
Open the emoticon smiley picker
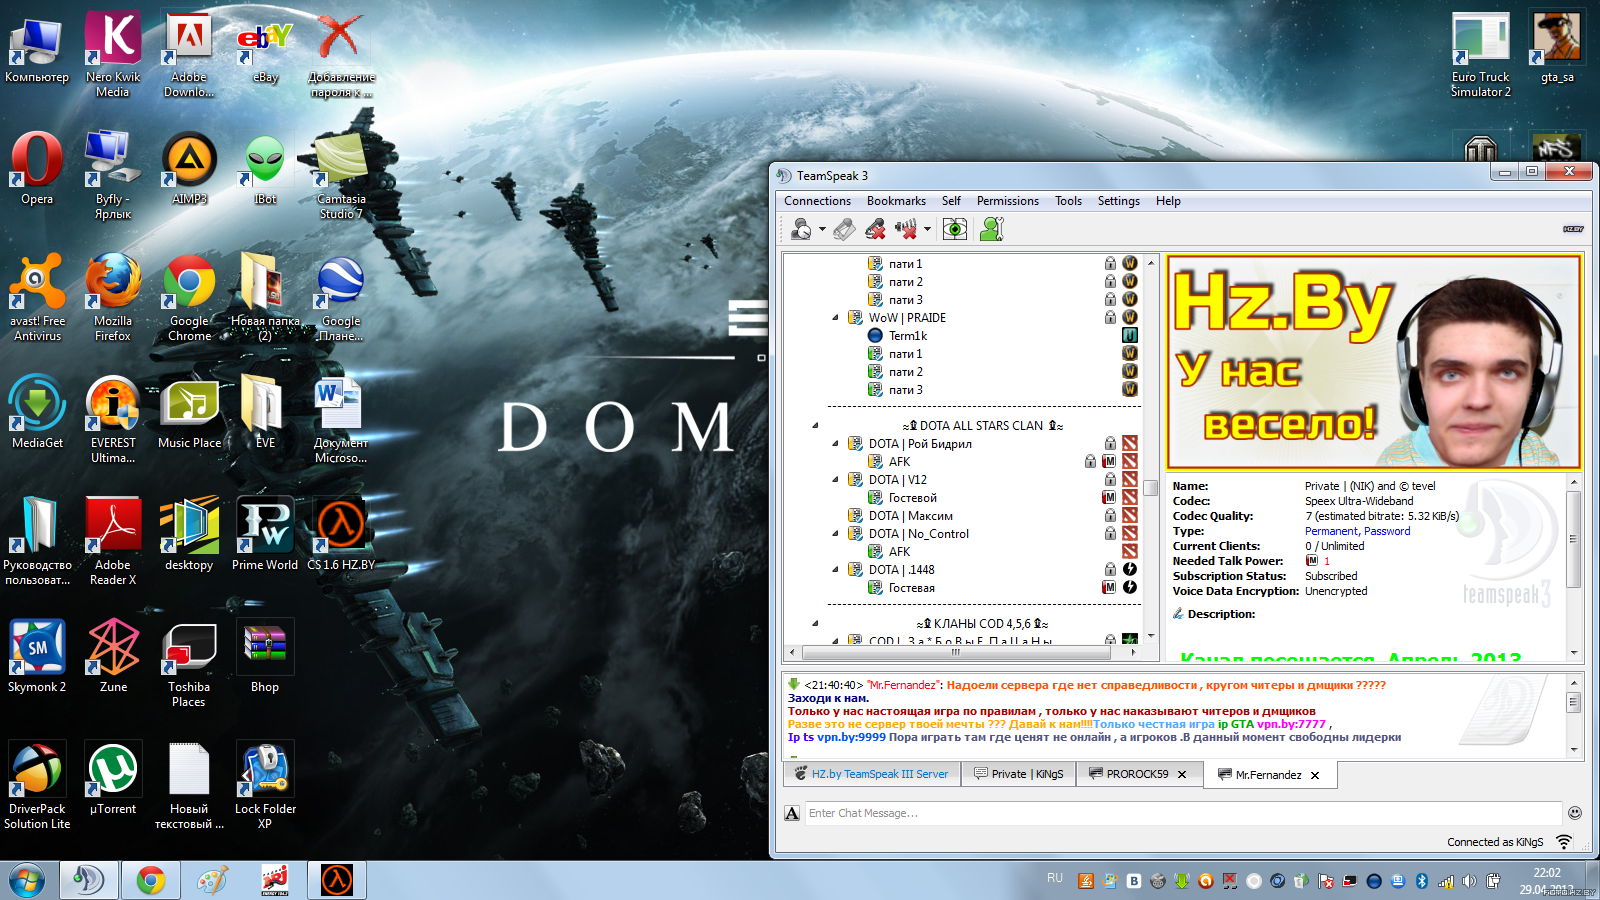click(x=1575, y=813)
